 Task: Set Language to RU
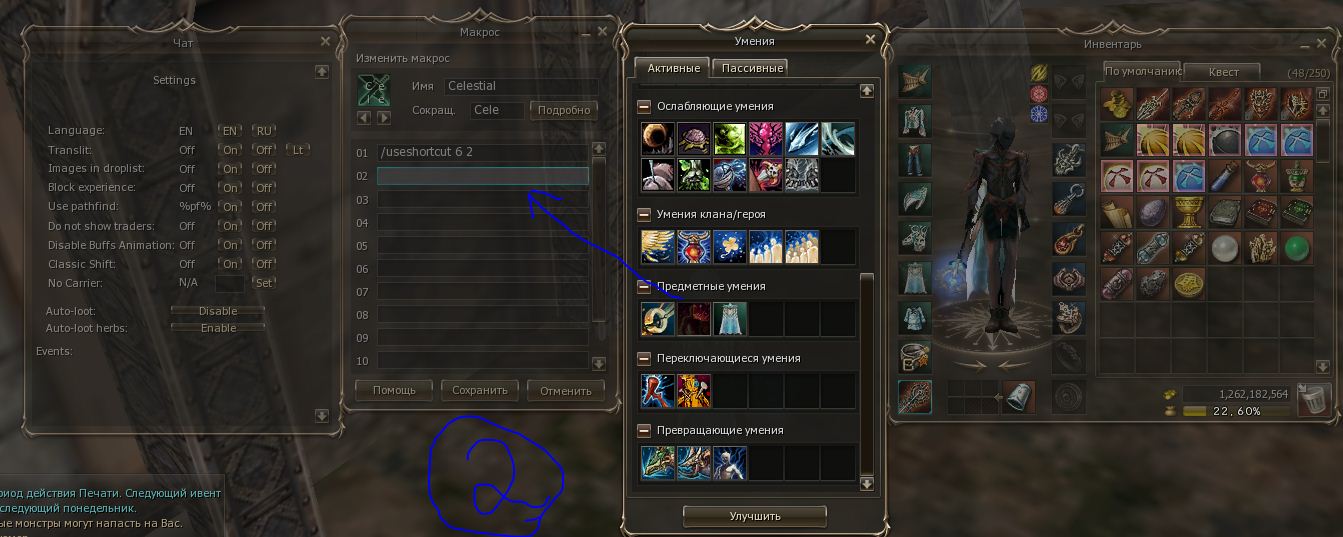click(x=264, y=131)
